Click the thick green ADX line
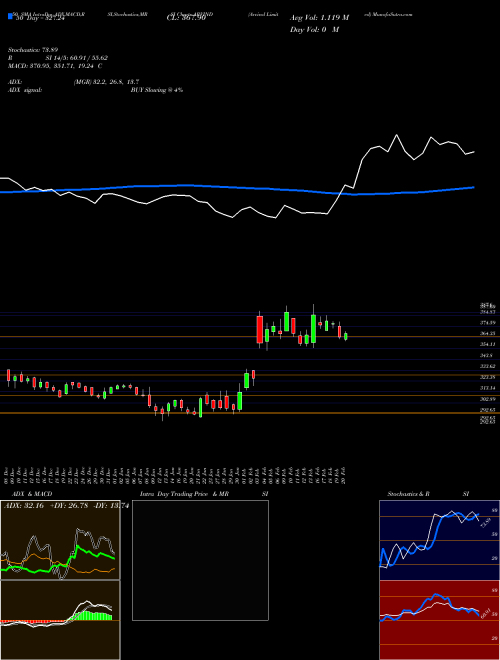500x660 pixels. point(59,560)
